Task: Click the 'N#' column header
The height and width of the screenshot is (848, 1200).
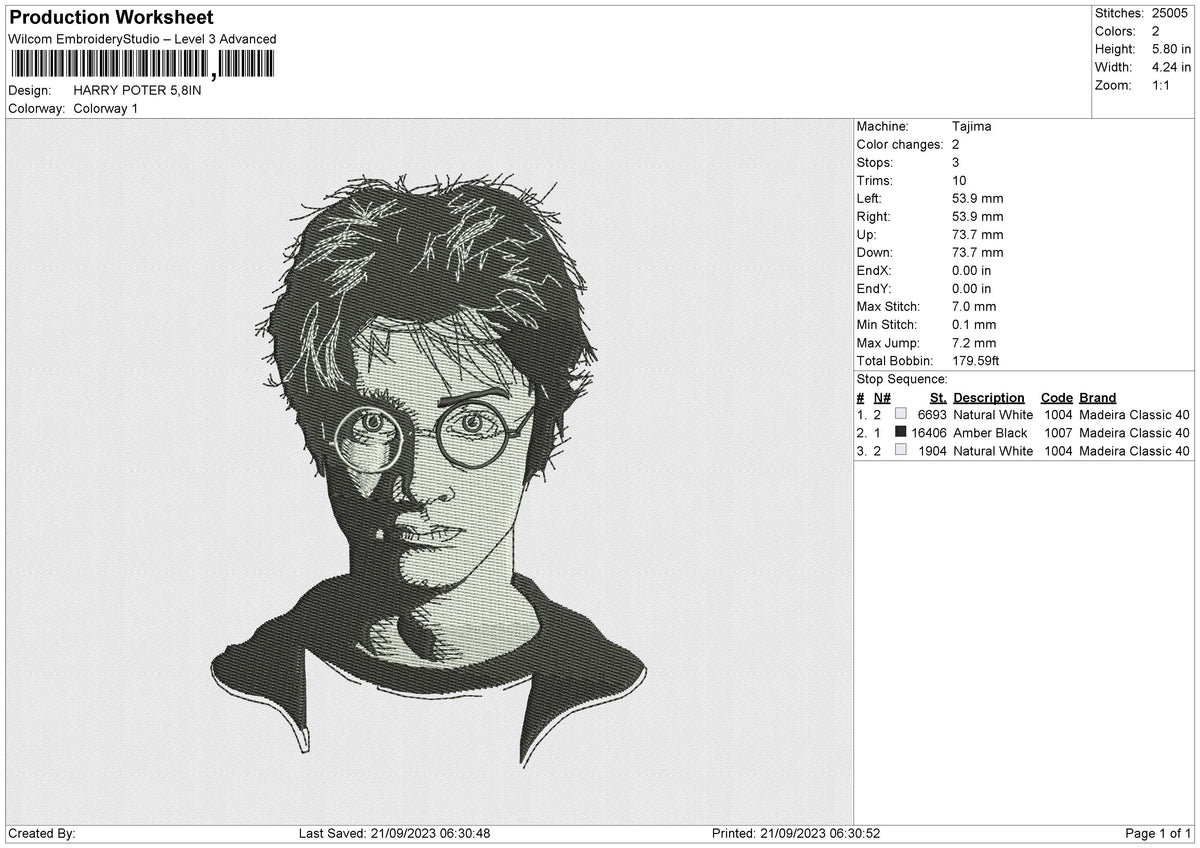Action: click(881, 398)
